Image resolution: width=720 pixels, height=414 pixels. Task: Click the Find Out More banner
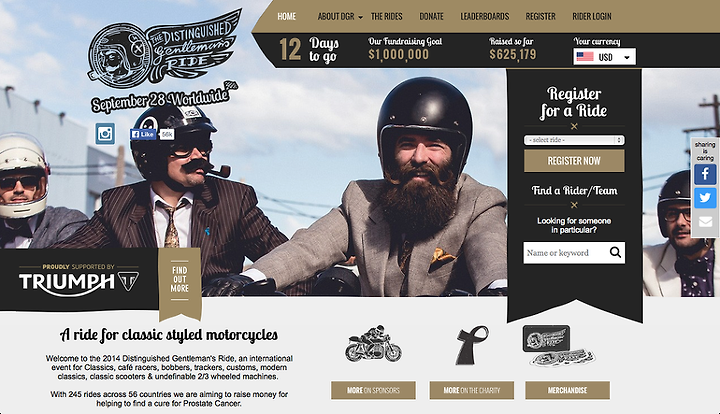(180, 280)
